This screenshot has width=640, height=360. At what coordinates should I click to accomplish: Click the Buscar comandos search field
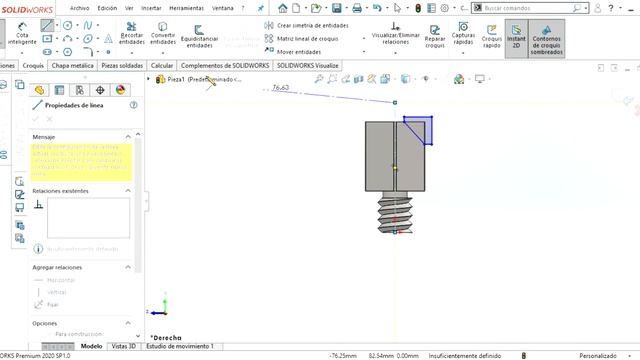point(530,8)
